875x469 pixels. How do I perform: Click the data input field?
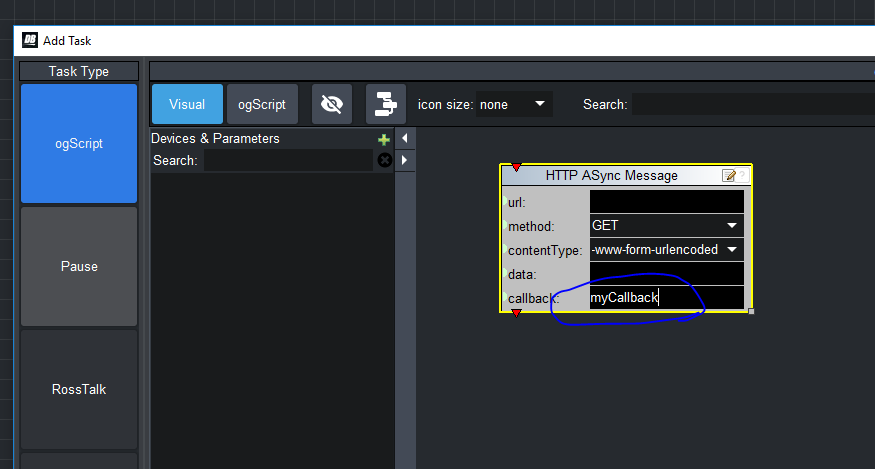click(x=666, y=274)
